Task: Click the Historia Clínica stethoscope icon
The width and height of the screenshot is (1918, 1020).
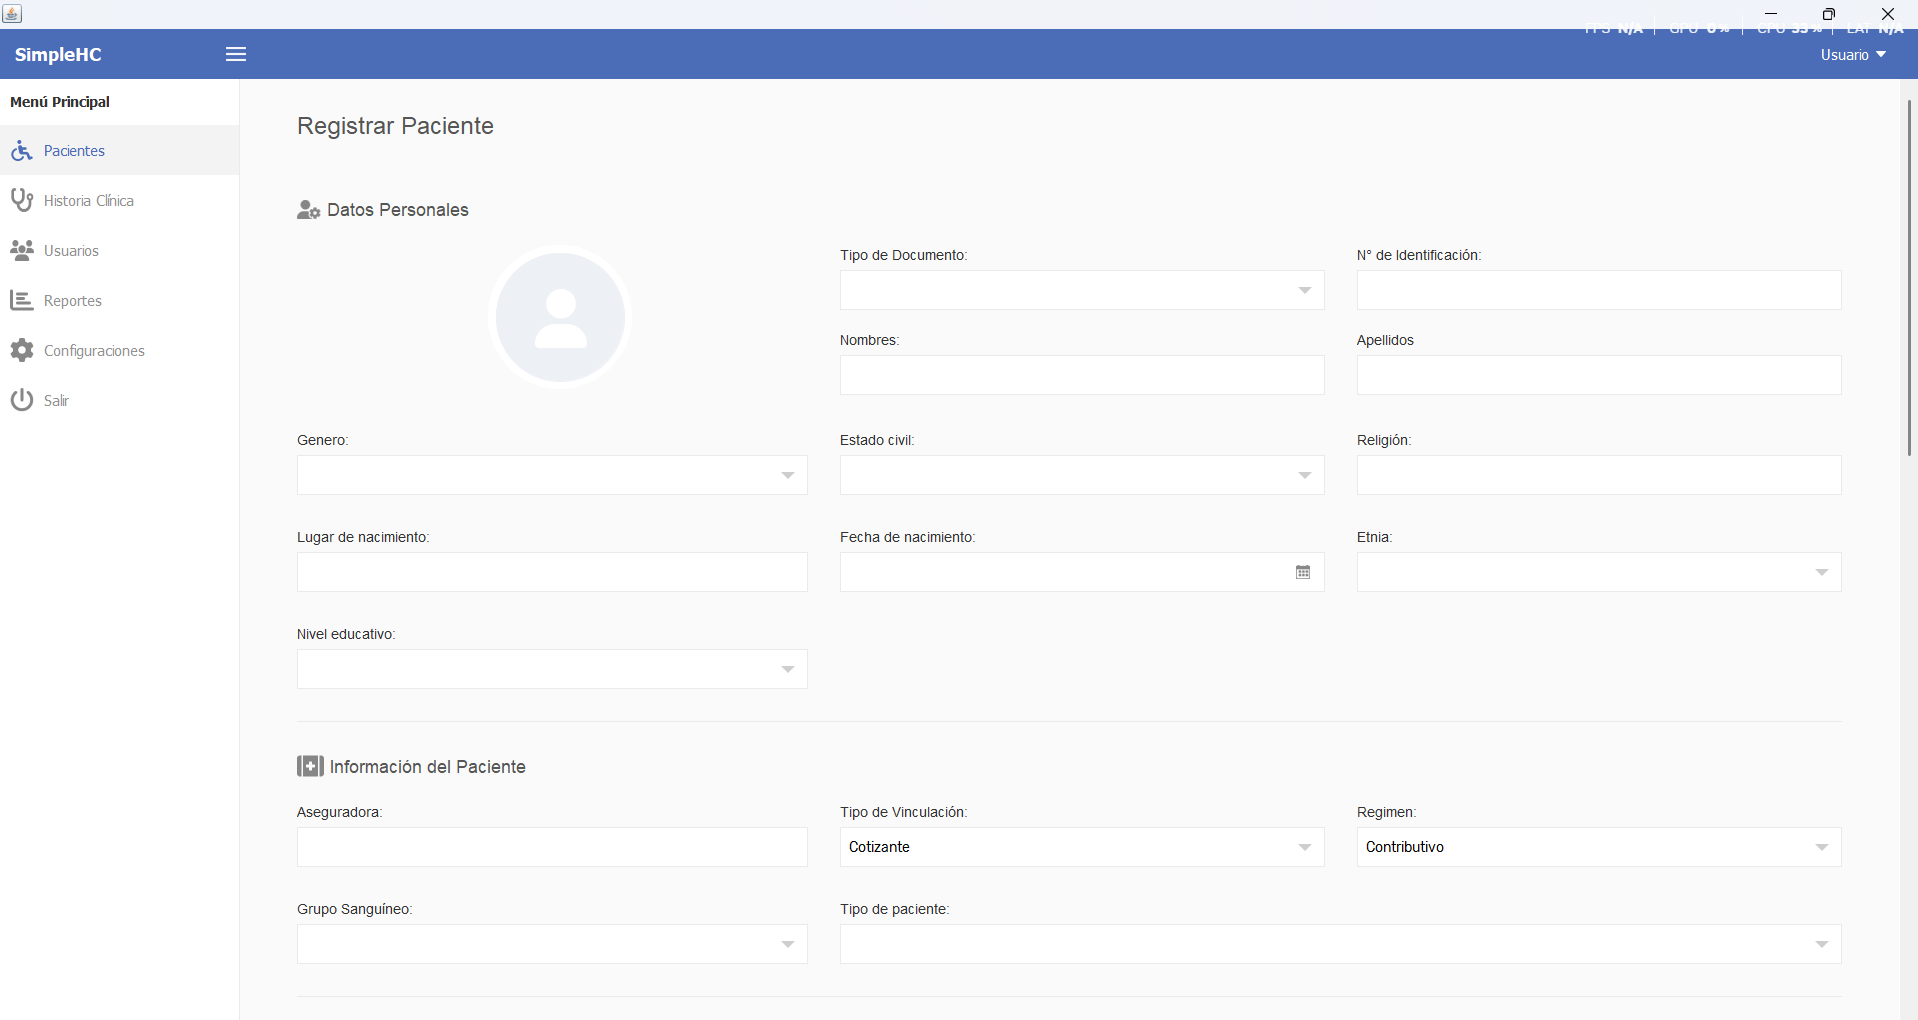Action: [x=22, y=201]
